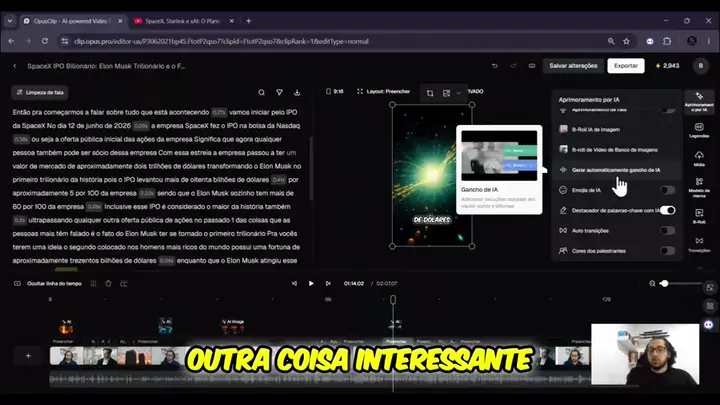Open a new browser tab
This screenshot has height=405, width=720.
coord(248,21)
